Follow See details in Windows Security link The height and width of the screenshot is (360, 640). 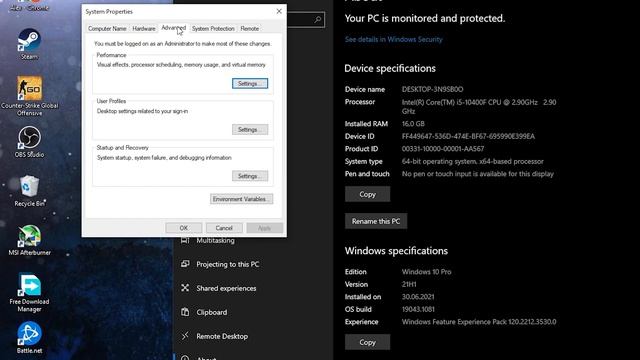click(393, 39)
